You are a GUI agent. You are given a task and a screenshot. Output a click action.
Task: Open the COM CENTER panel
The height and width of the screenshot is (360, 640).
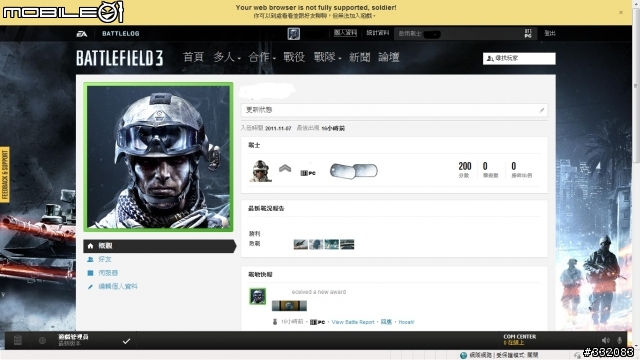point(520,340)
